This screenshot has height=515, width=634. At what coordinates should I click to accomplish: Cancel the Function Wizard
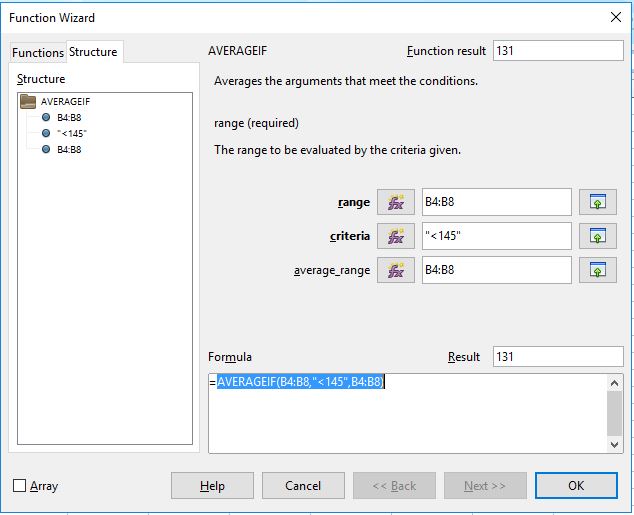click(303, 485)
